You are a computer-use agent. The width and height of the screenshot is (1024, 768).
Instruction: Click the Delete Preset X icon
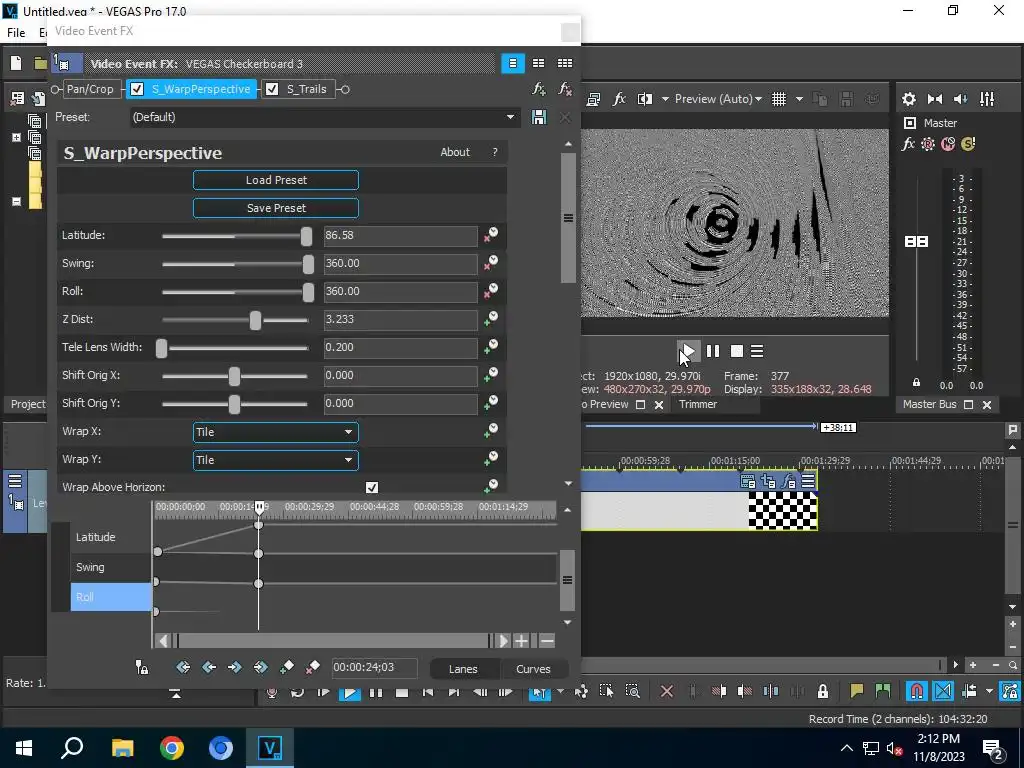(565, 118)
